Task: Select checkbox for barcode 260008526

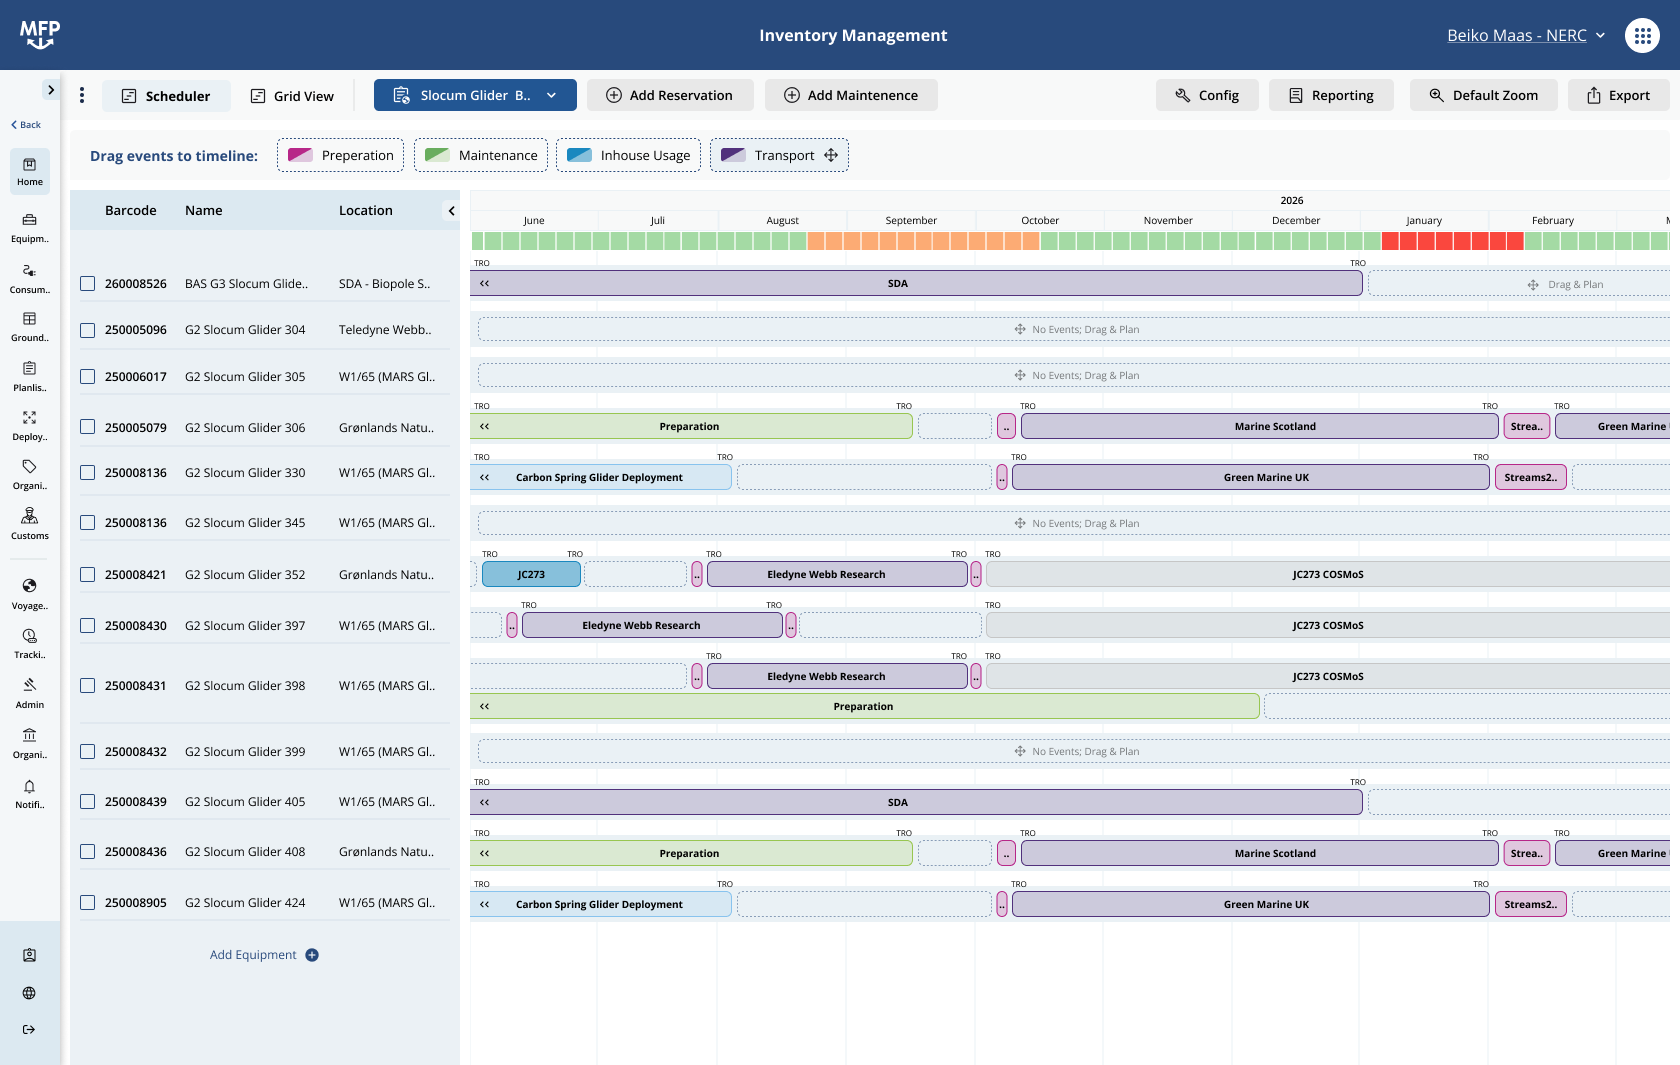Action: coord(88,284)
